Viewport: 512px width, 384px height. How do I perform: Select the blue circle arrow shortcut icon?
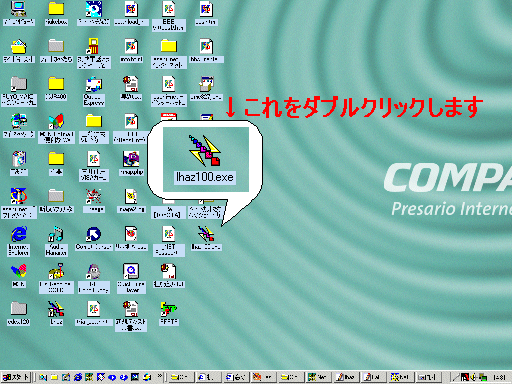pyautogui.click(x=94, y=234)
